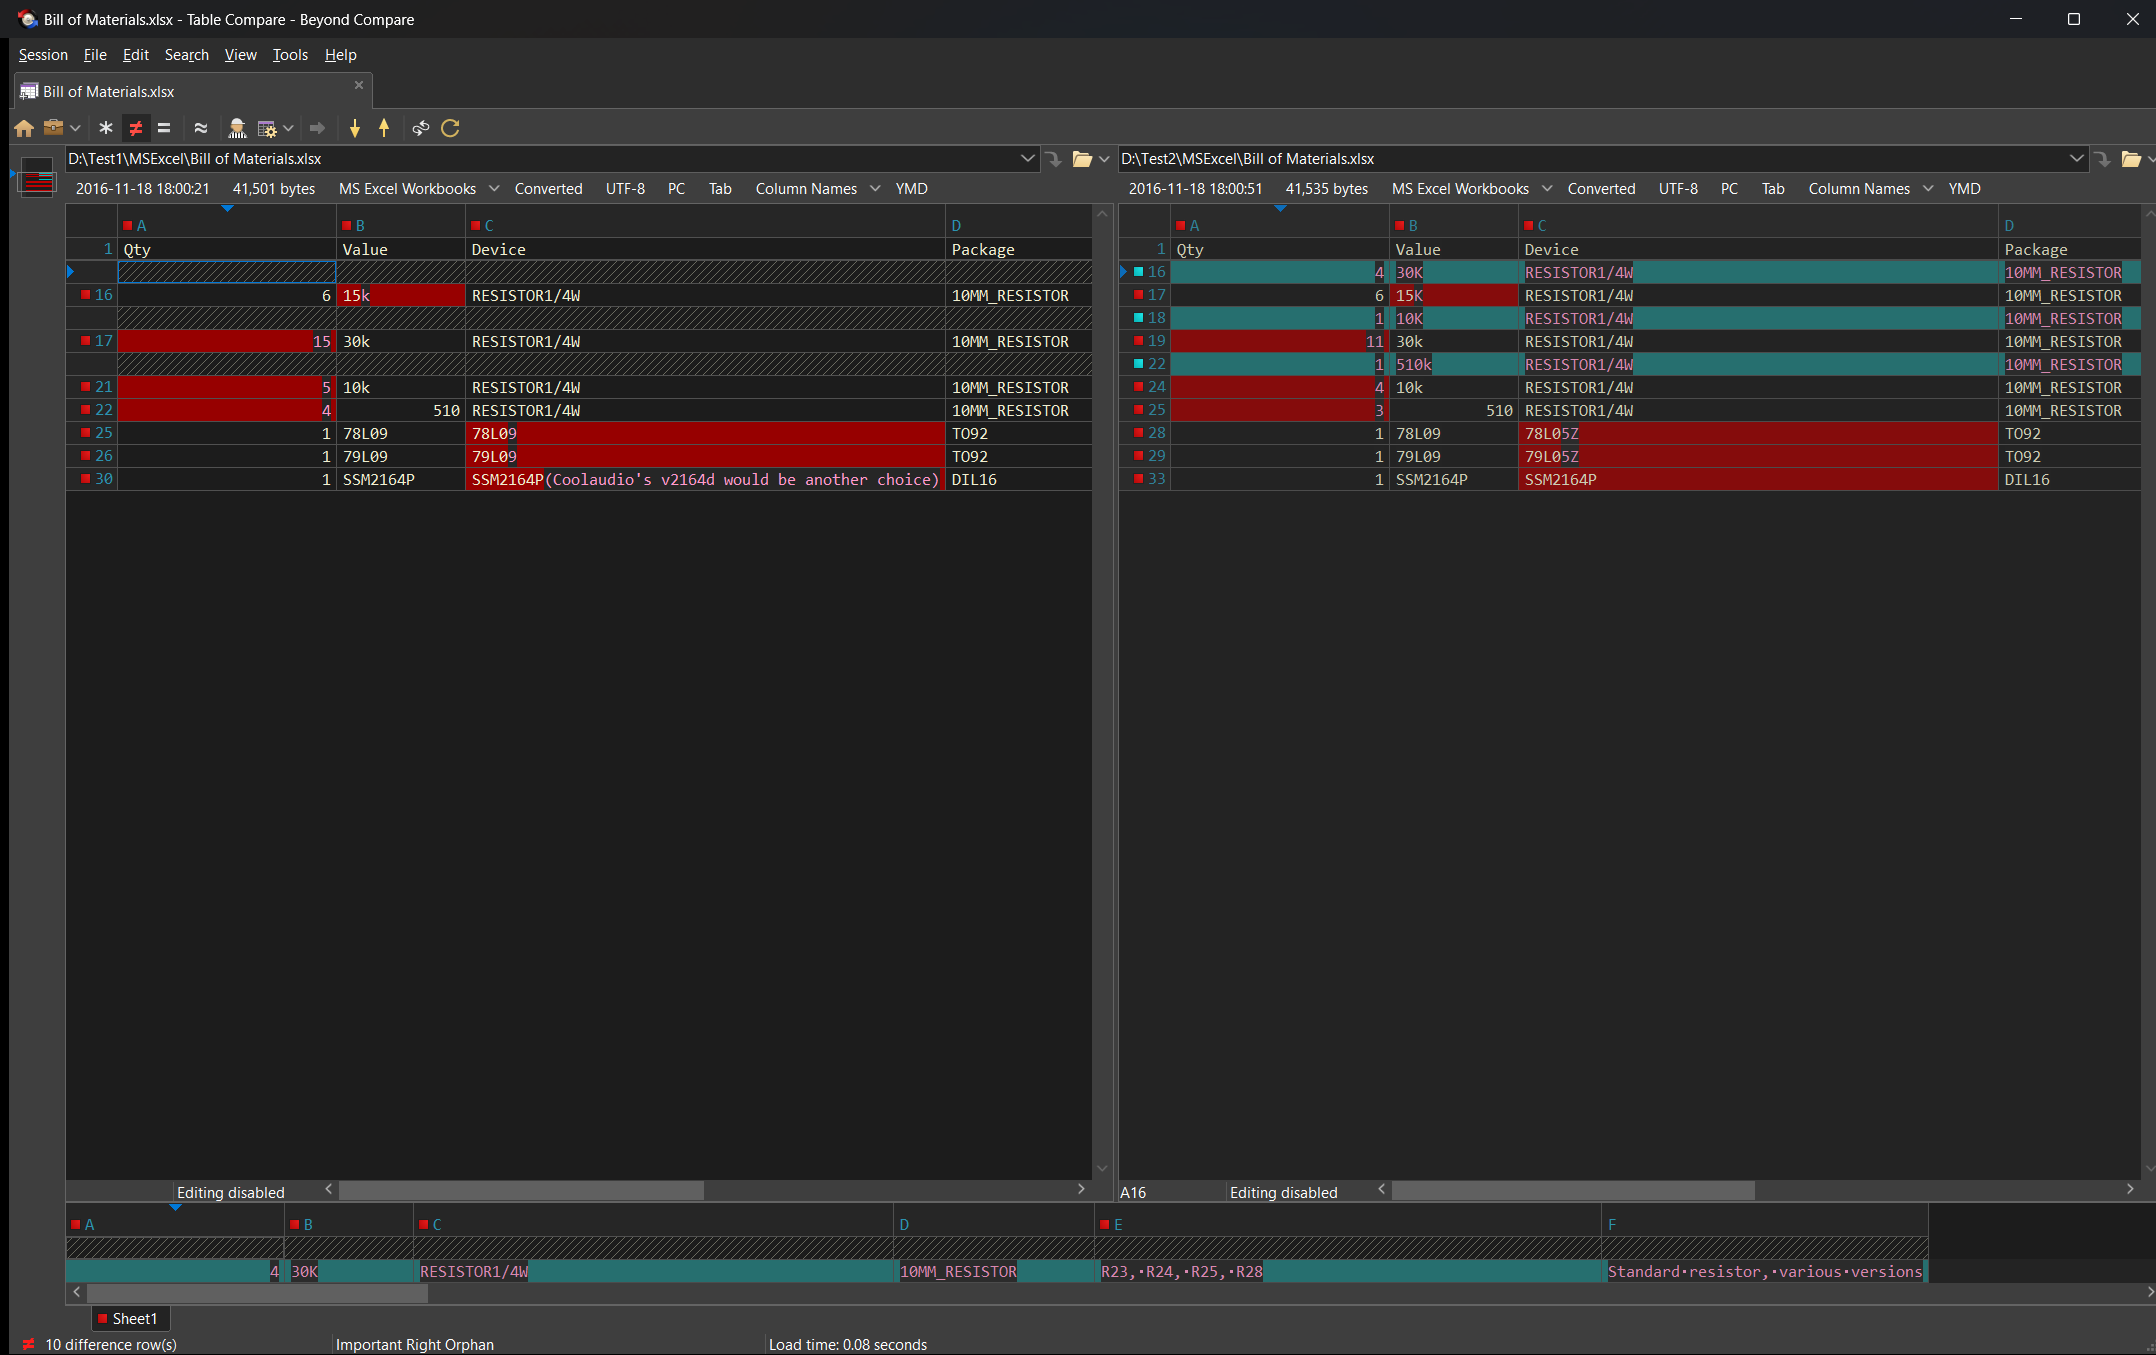Toggle Show Same equals filter
The image size is (2156, 1355).
click(x=164, y=128)
